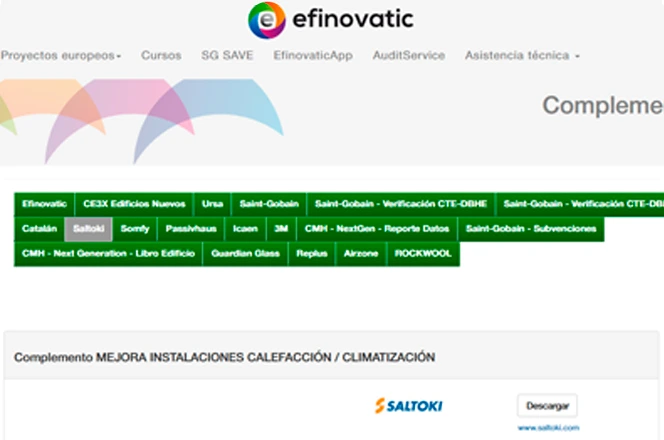Switch to the Somfy tab
Viewport: 664px width, 440px height.
135,229
